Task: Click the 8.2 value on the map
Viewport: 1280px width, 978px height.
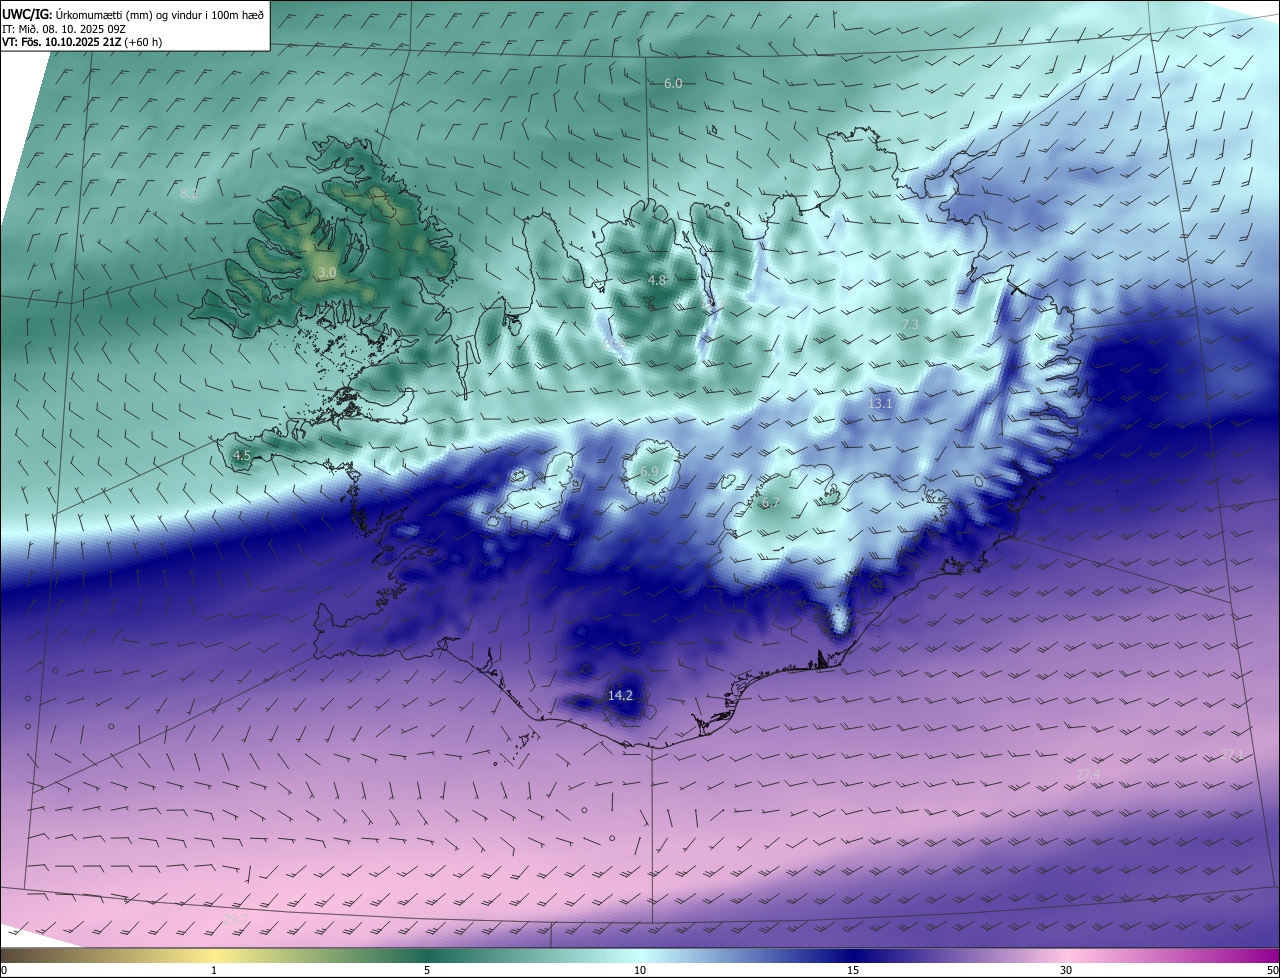Action: coord(189,193)
